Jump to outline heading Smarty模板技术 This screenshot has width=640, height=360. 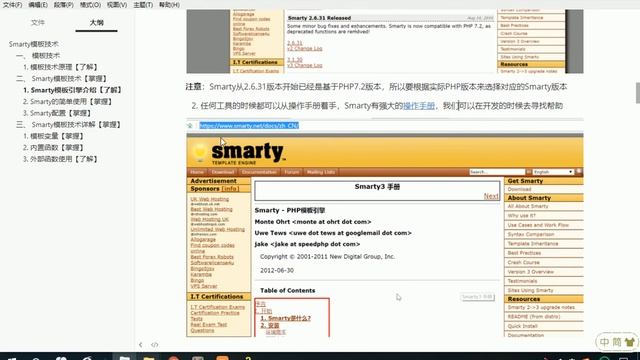(33, 44)
